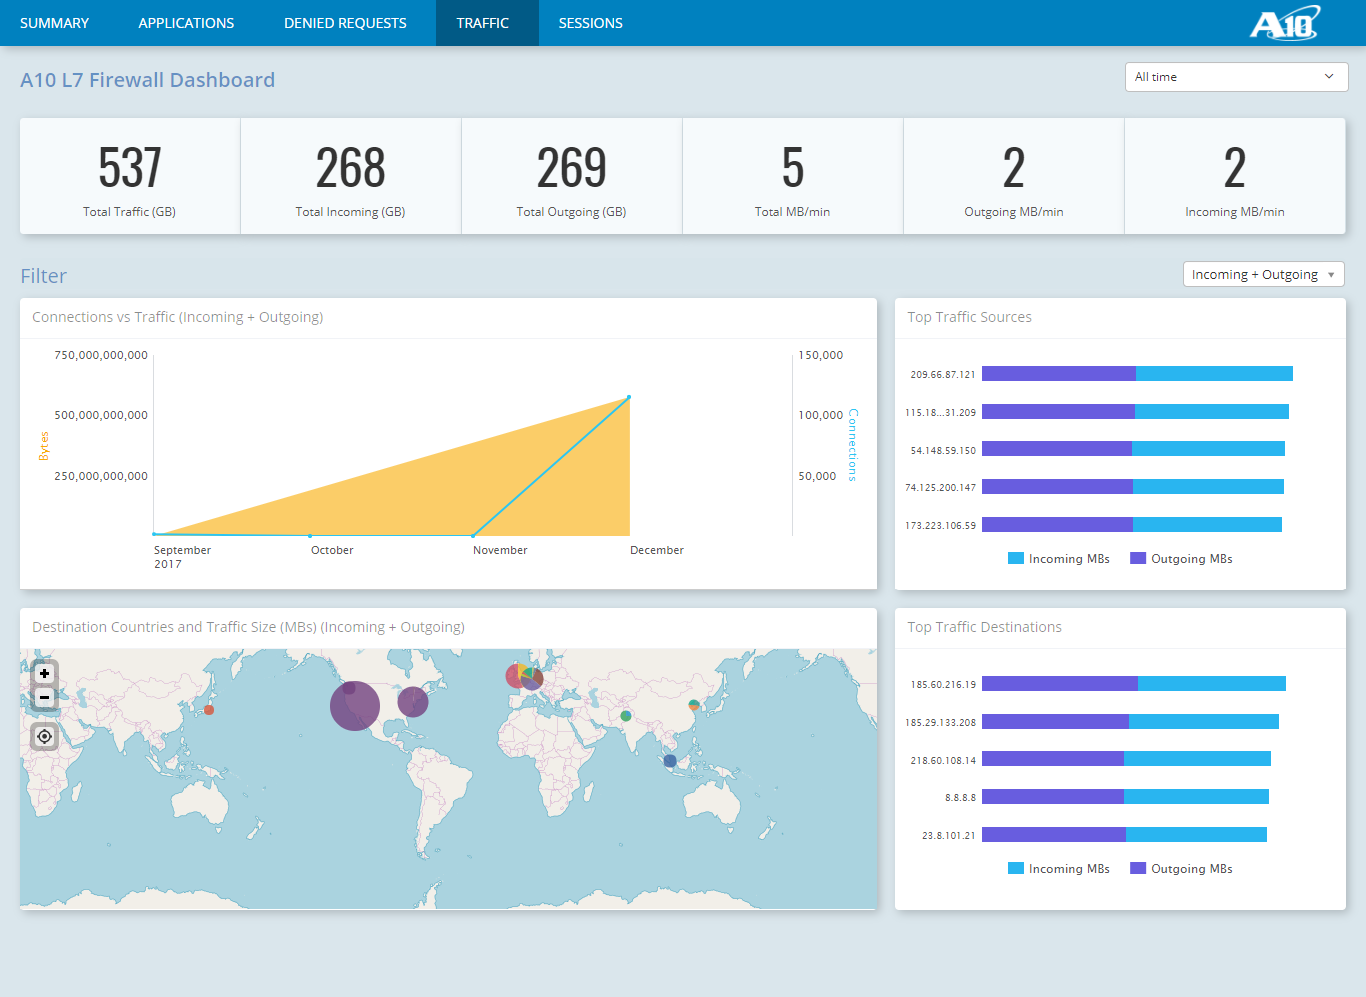Click the 537 Total Traffic (GB) card
The image size is (1366, 997).
click(x=130, y=176)
